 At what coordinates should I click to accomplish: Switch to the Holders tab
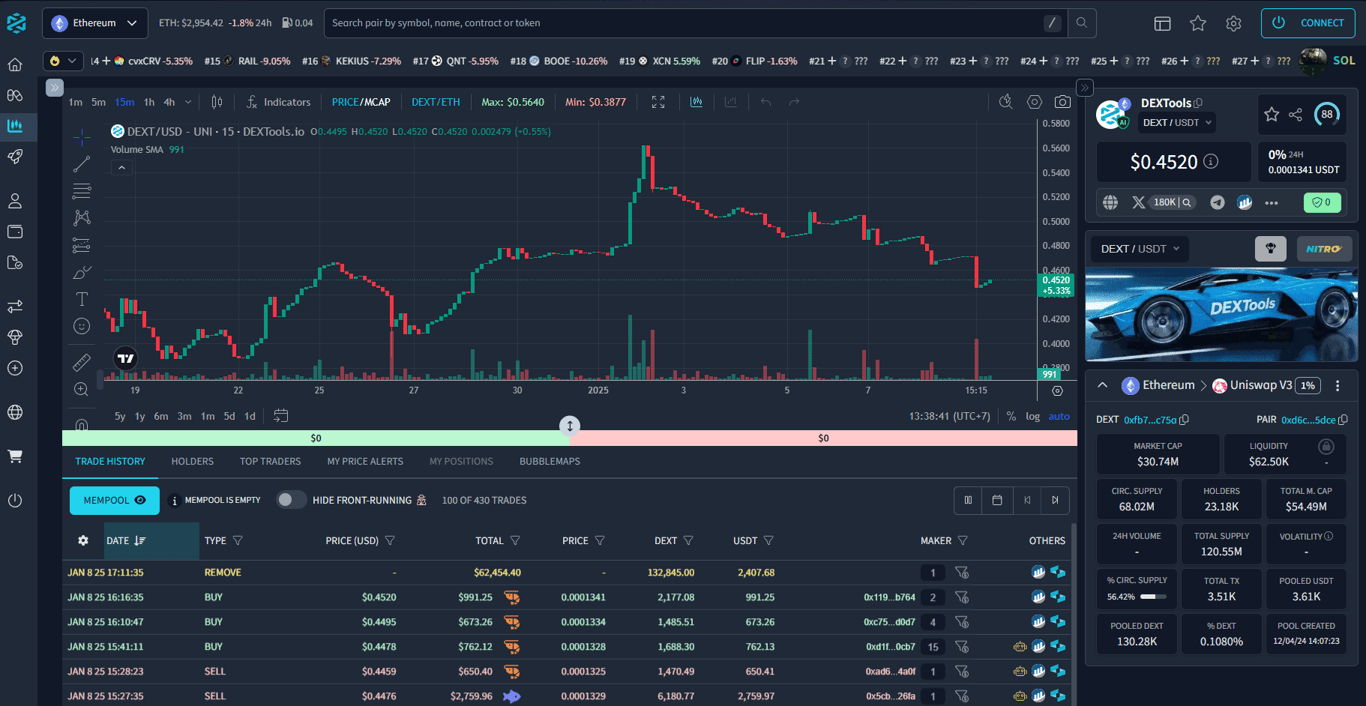[x=192, y=461]
